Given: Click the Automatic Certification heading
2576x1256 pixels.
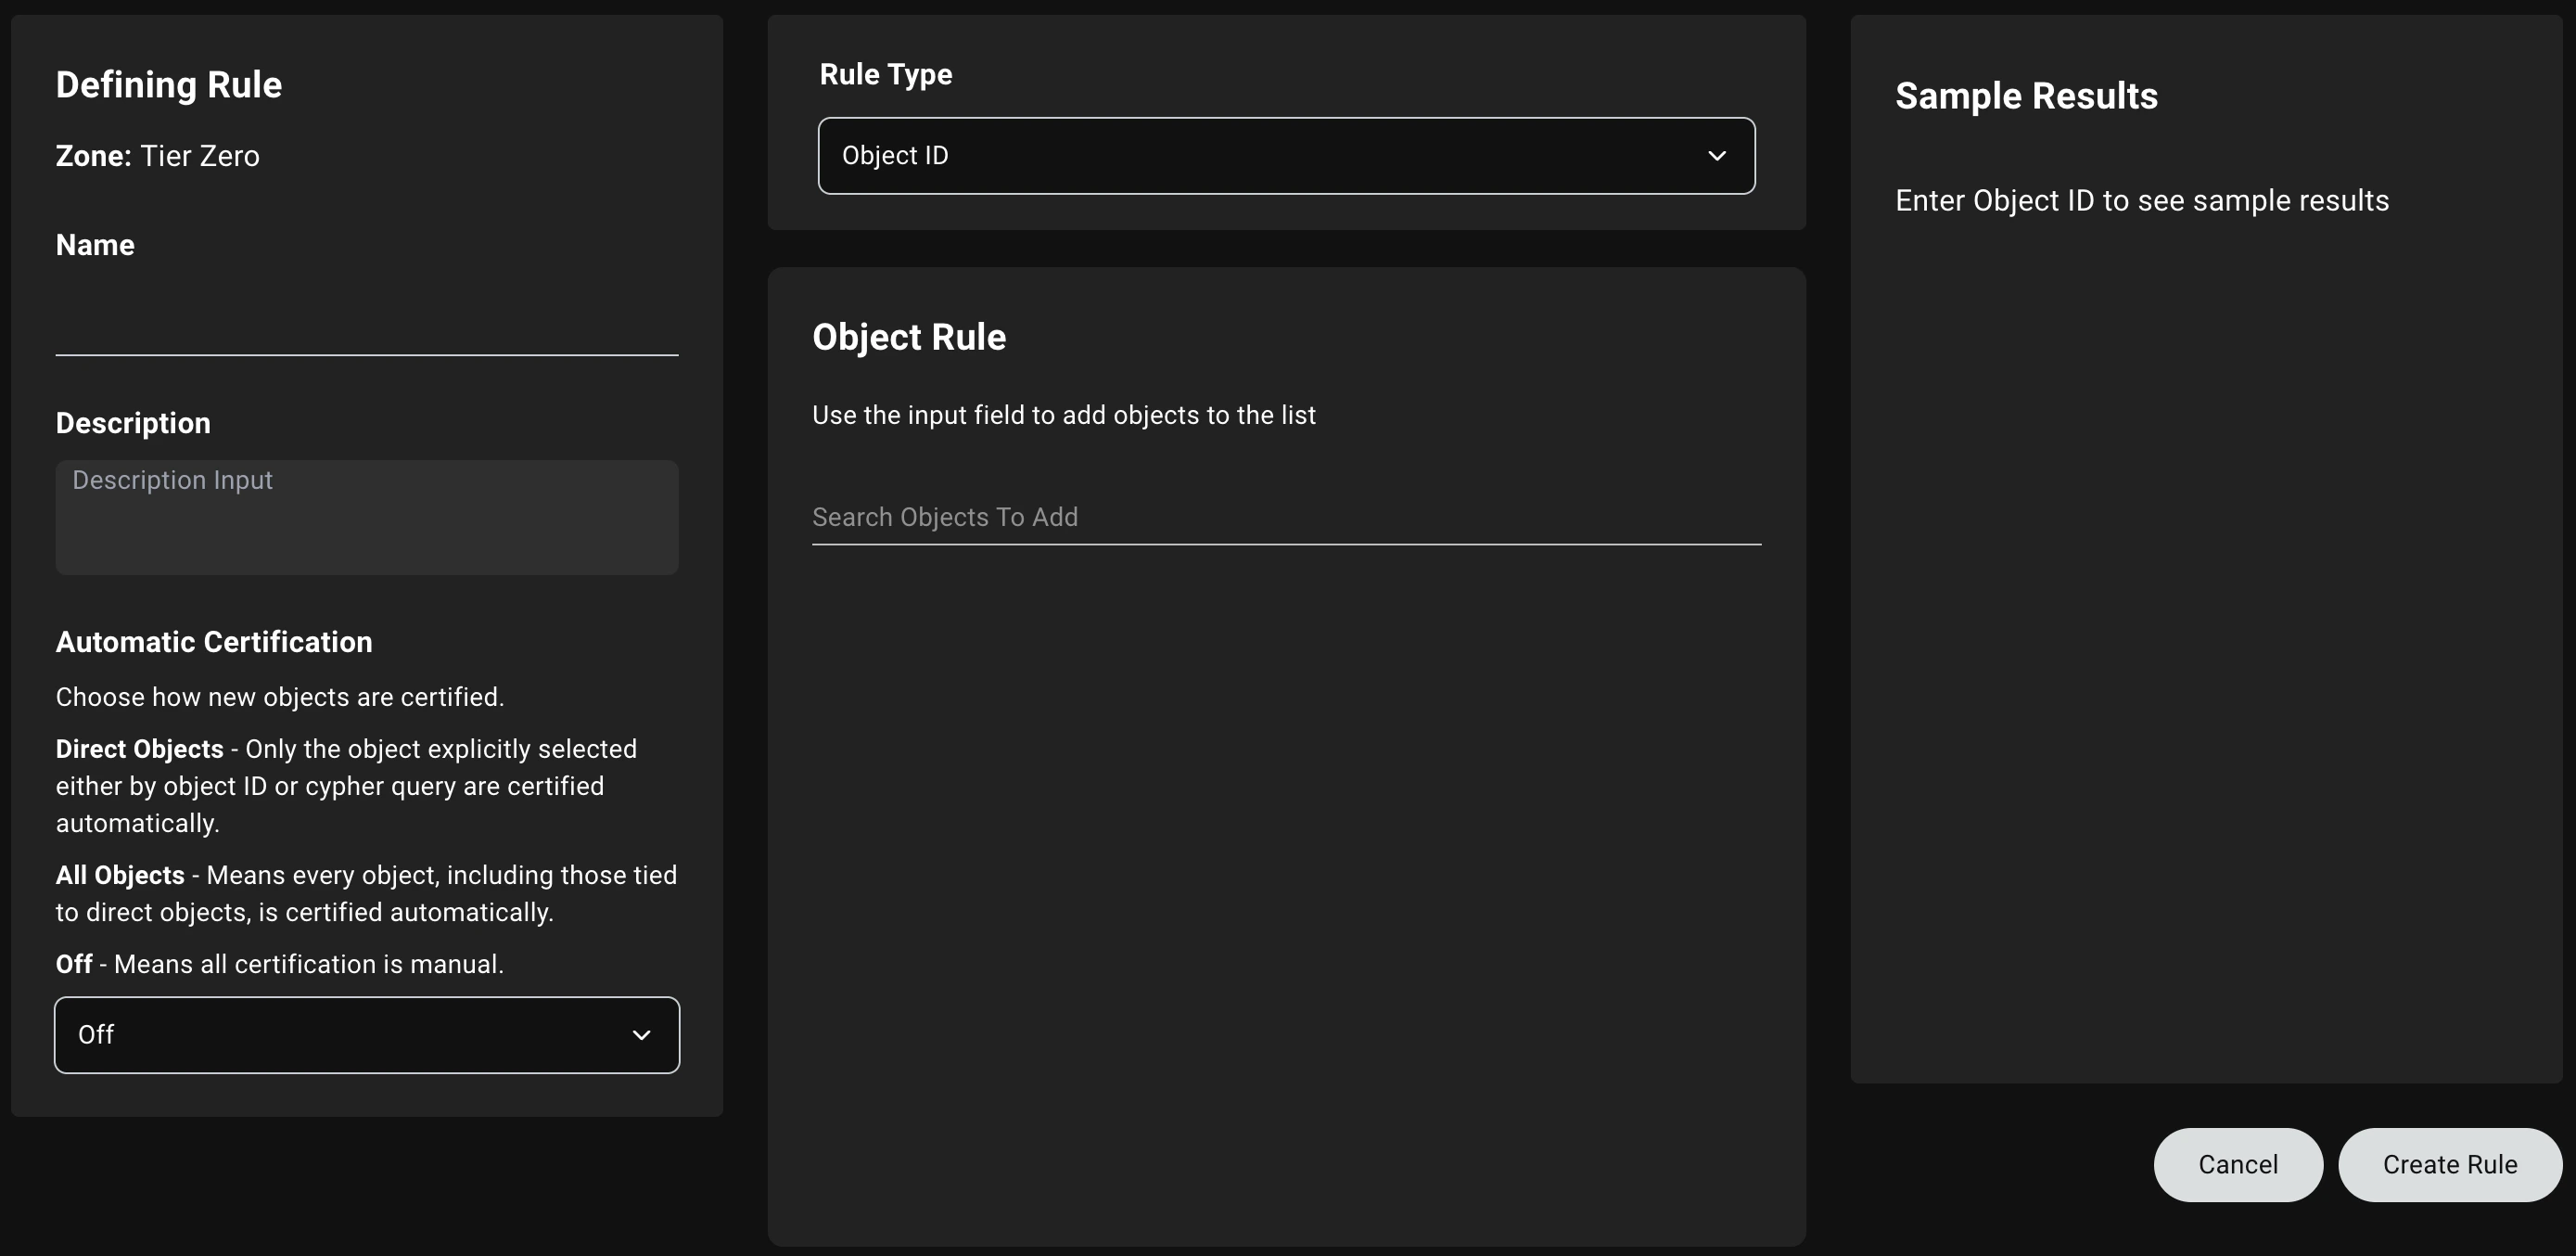Looking at the screenshot, I should tap(214, 642).
